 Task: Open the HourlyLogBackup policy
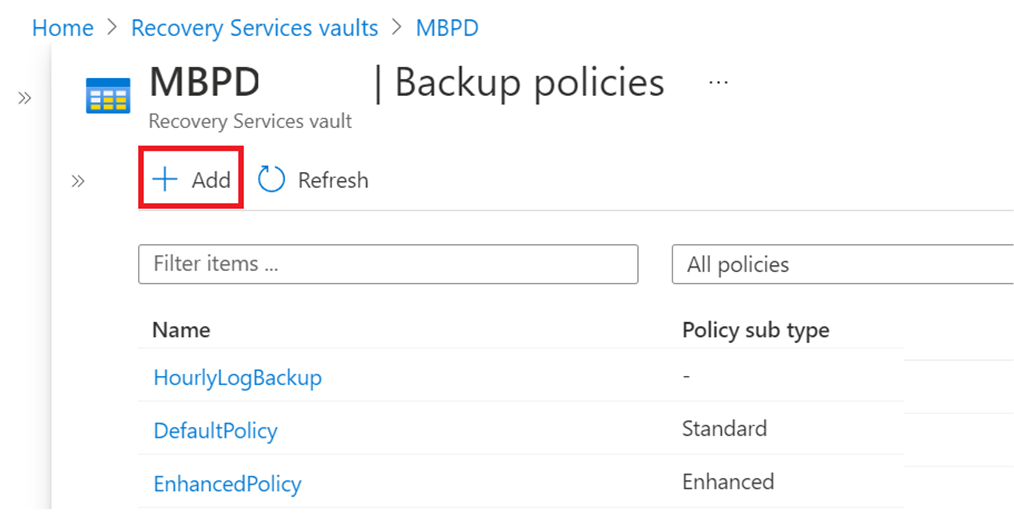237,377
